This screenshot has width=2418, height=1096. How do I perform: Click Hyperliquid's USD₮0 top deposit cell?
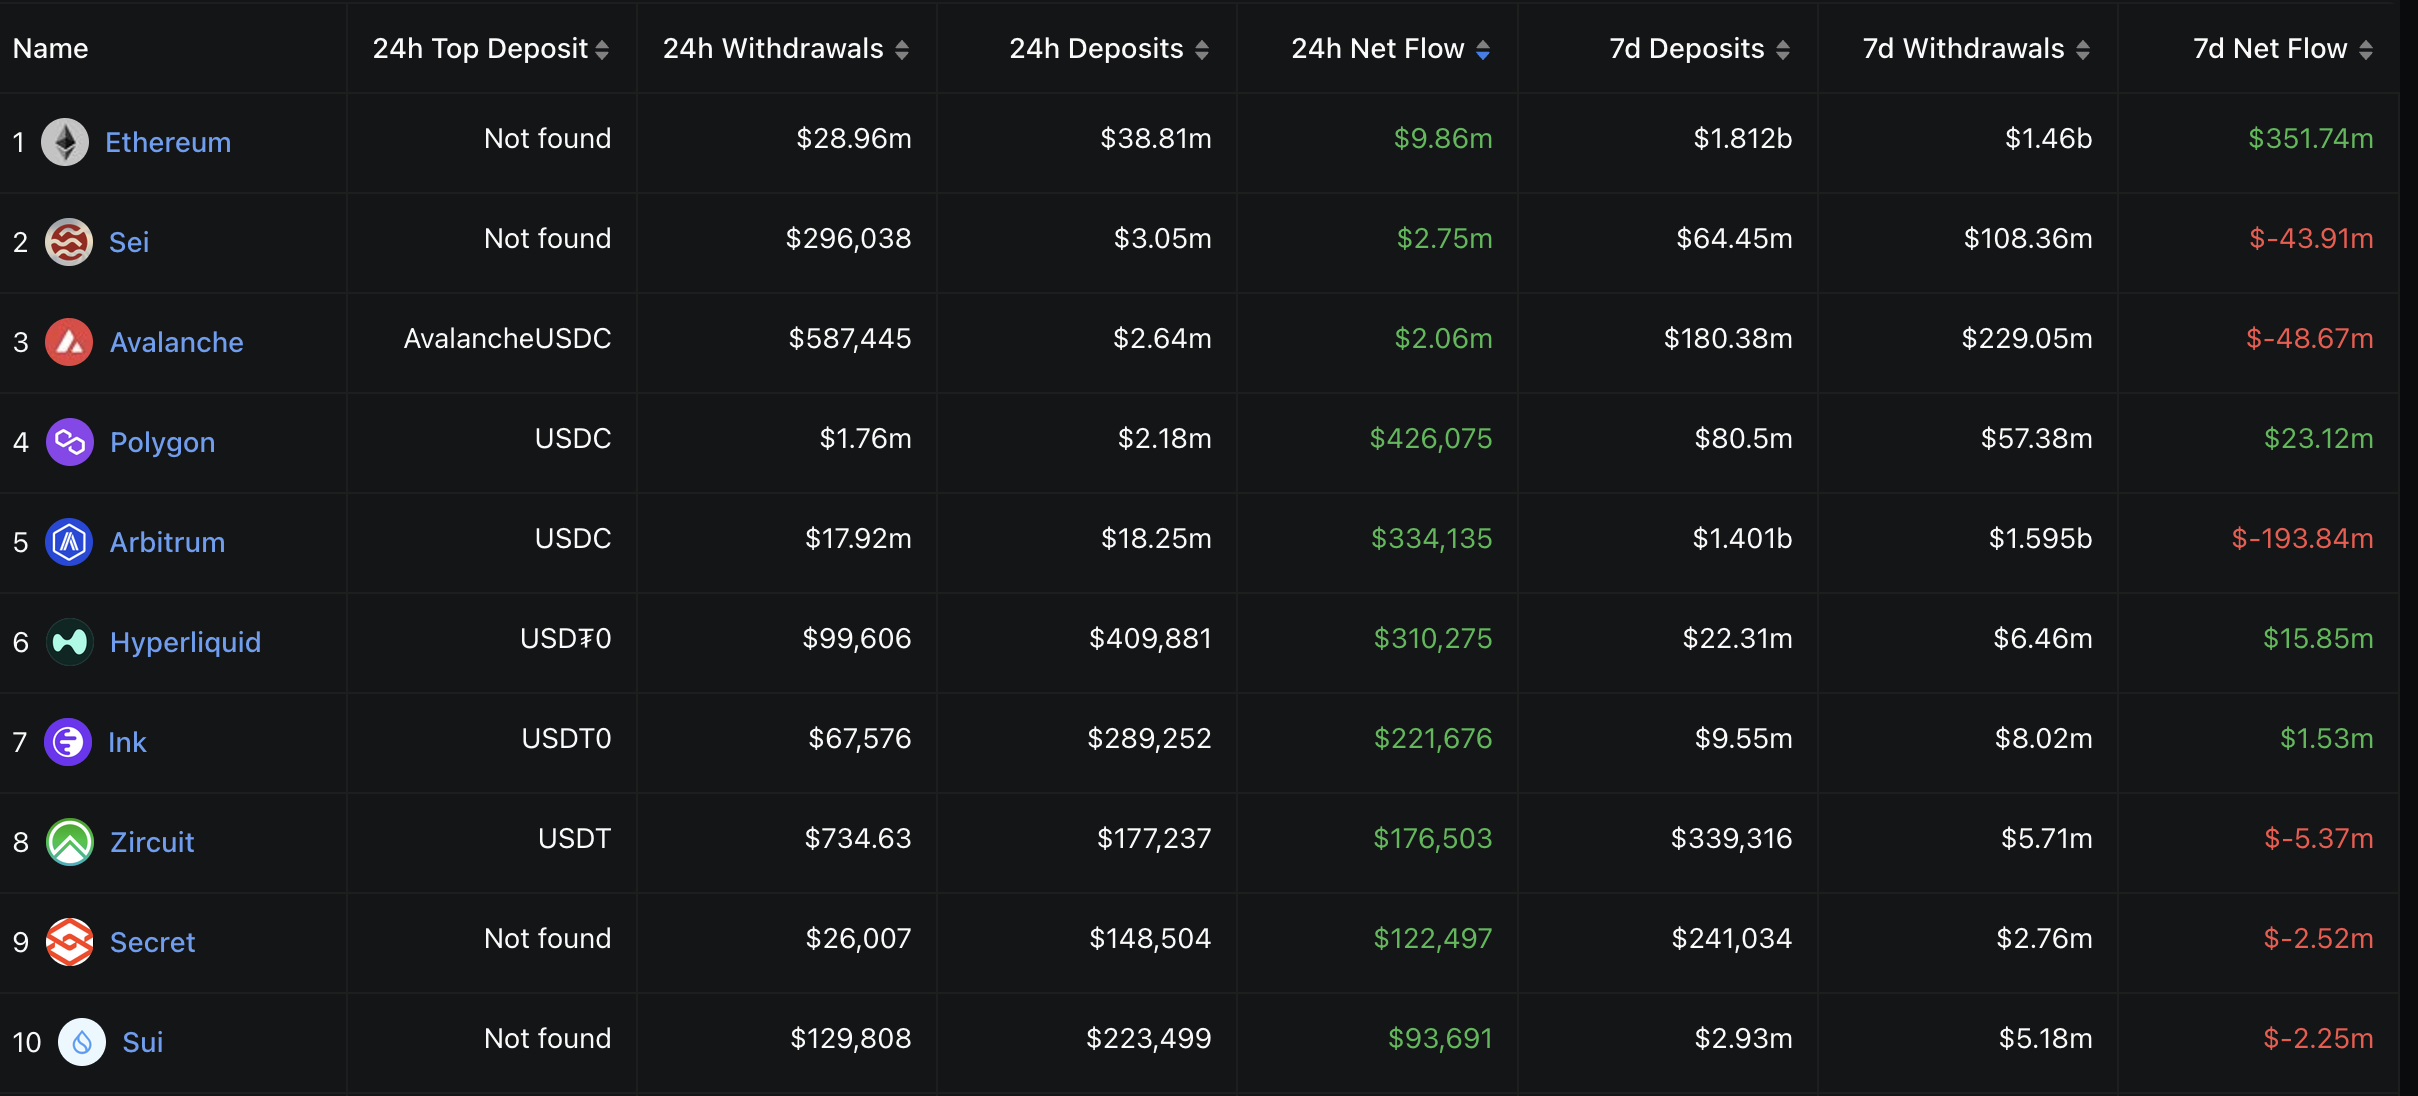click(x=566, y=639)
